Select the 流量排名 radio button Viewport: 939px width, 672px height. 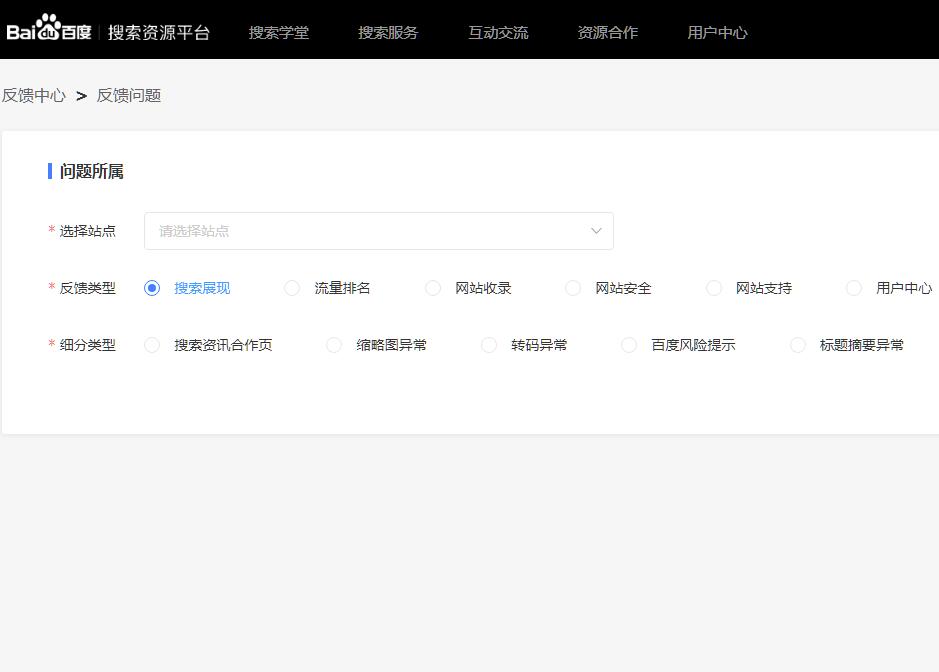point(292,288)
